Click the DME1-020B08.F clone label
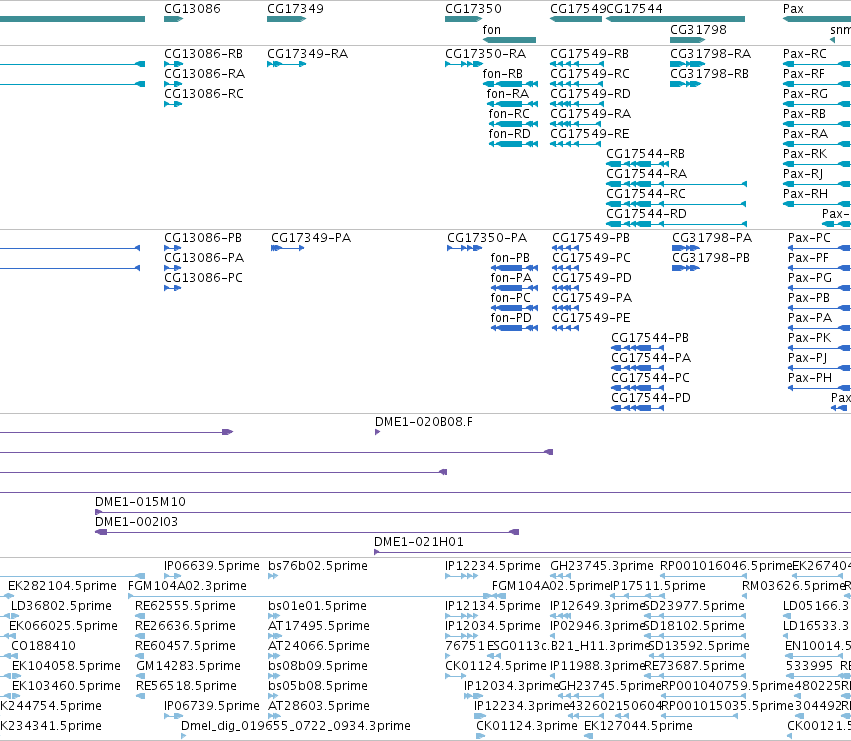 tap(424, 422)
